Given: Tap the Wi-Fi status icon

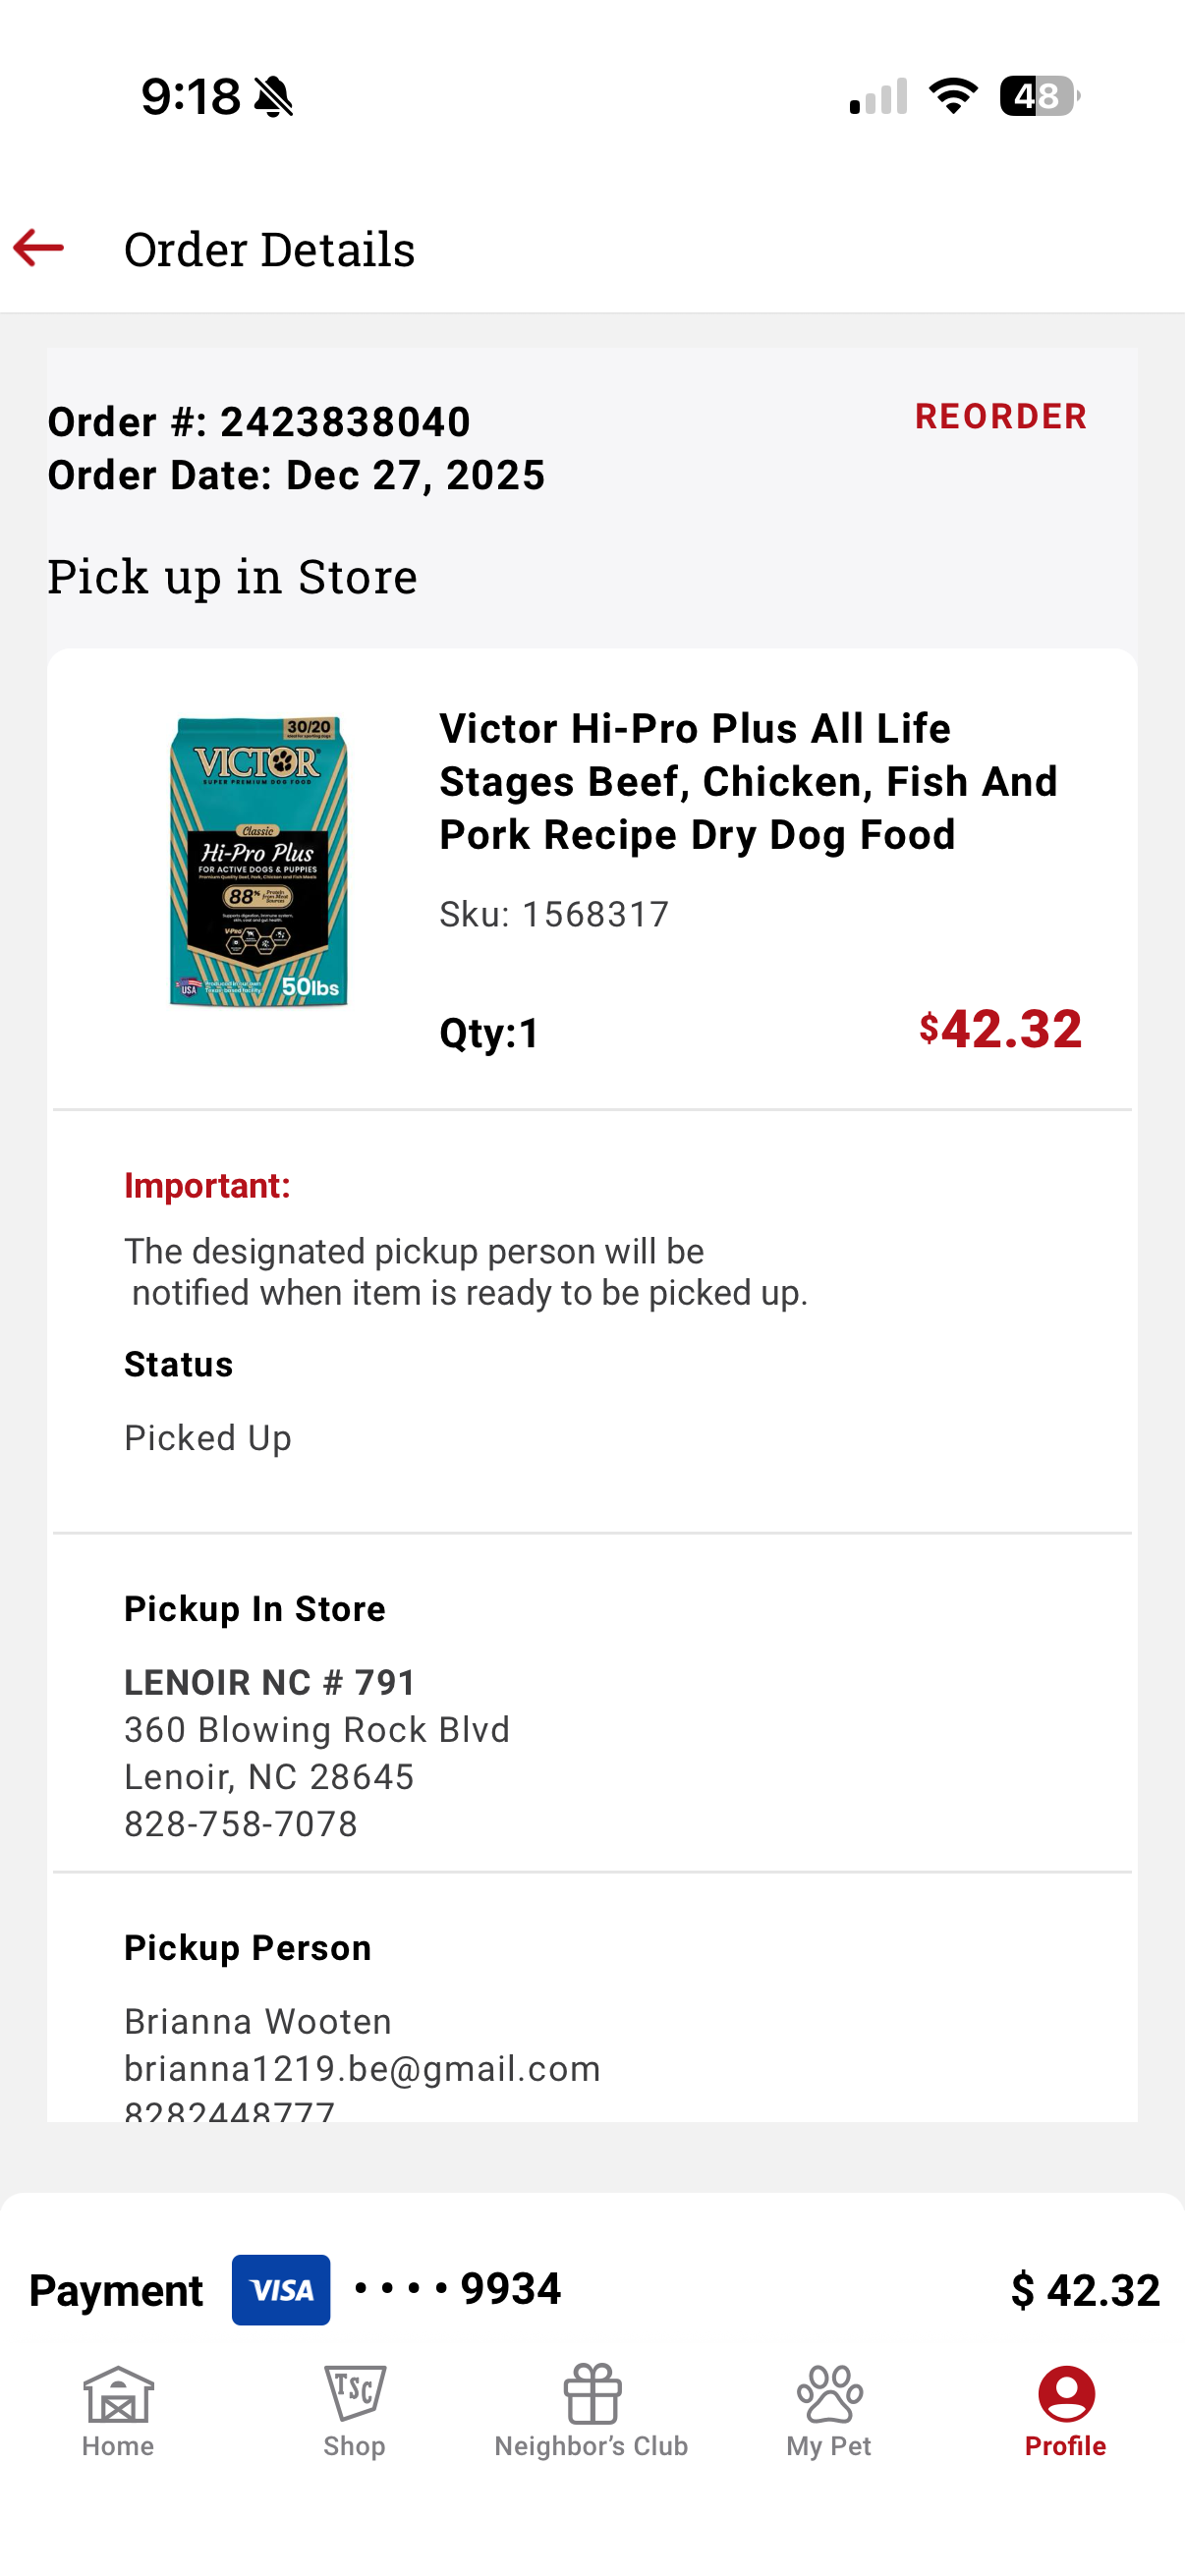Looking at the screenshot, I should pos(953,96).
